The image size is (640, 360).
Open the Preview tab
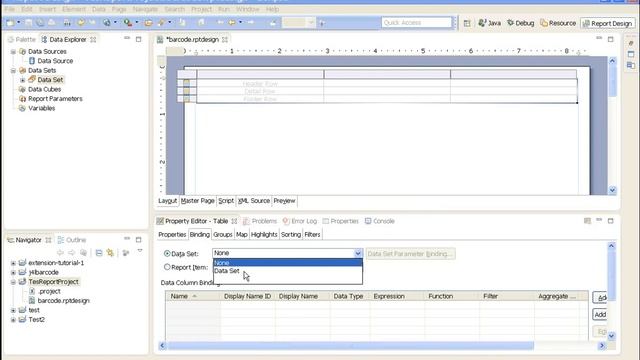coord(284,201)
